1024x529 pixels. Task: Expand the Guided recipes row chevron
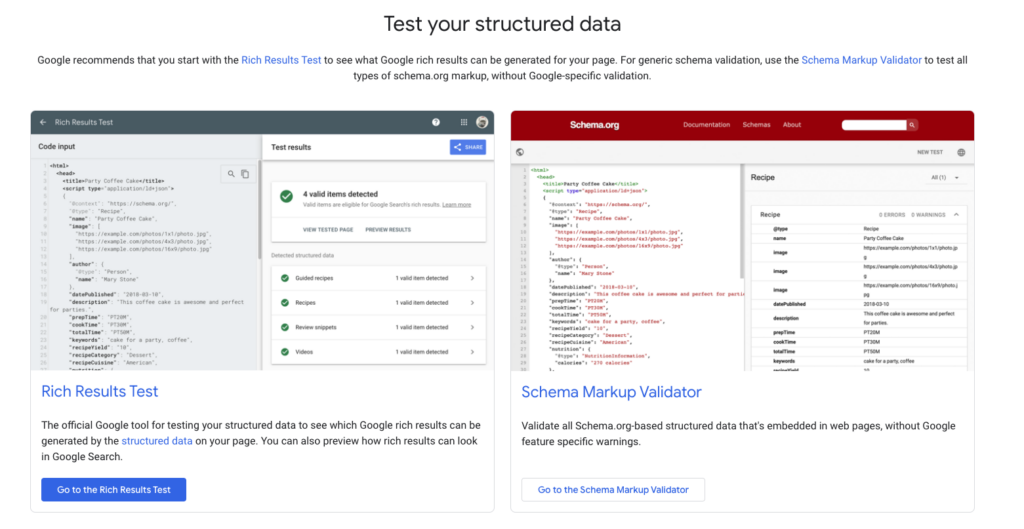tap(472, 278)
